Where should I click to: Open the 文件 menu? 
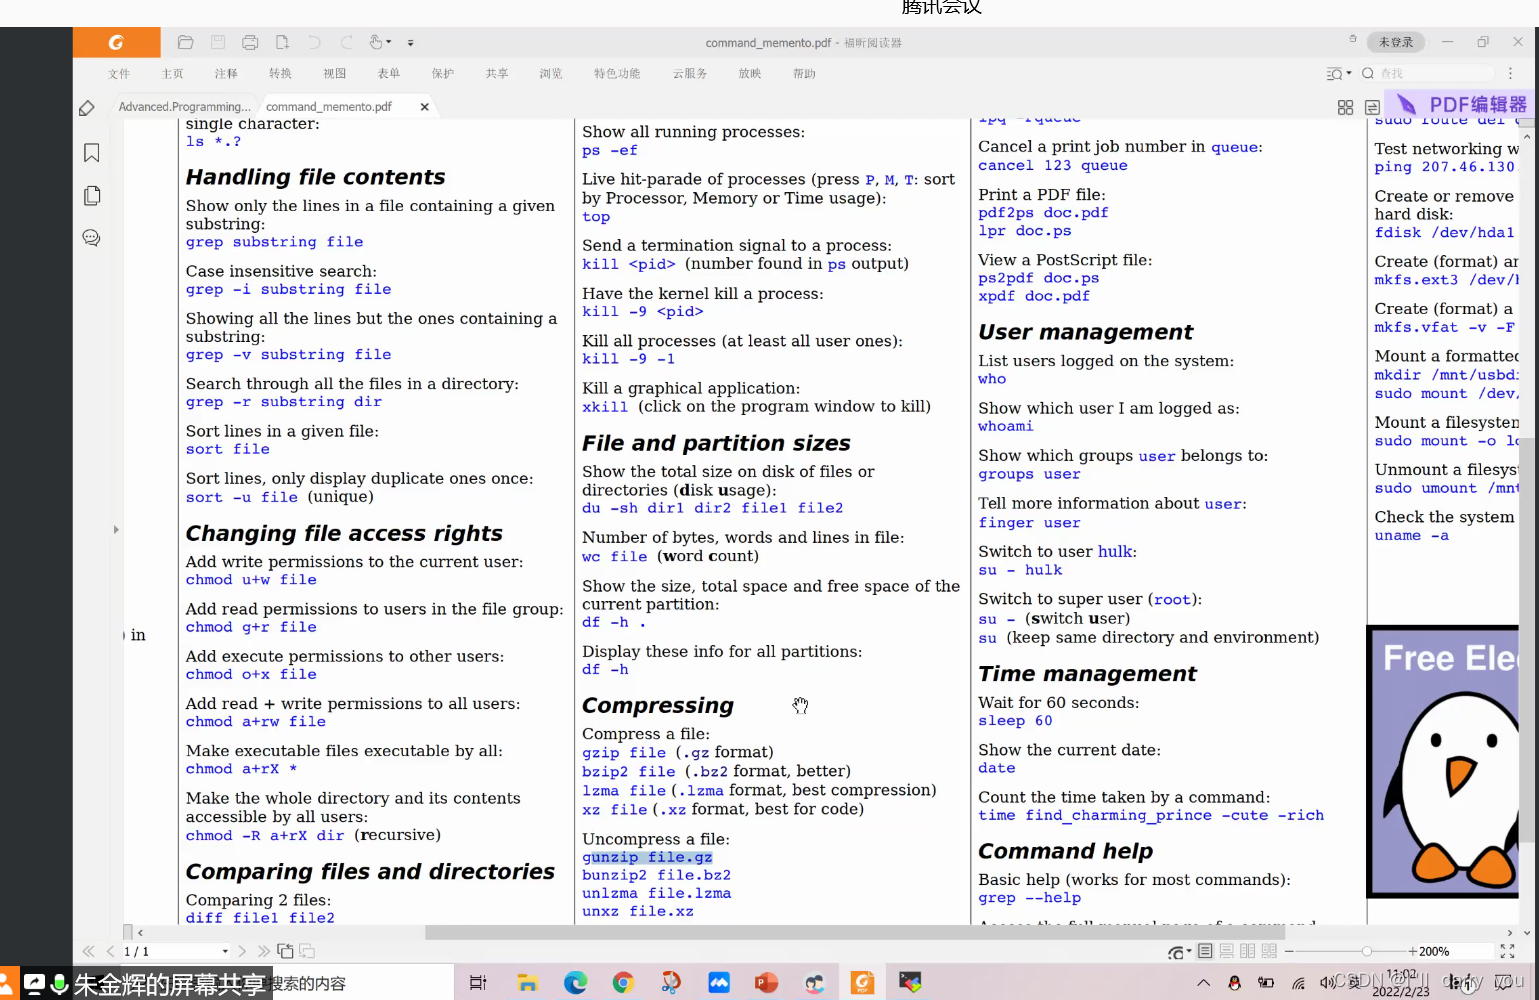(x=119, y=74)
